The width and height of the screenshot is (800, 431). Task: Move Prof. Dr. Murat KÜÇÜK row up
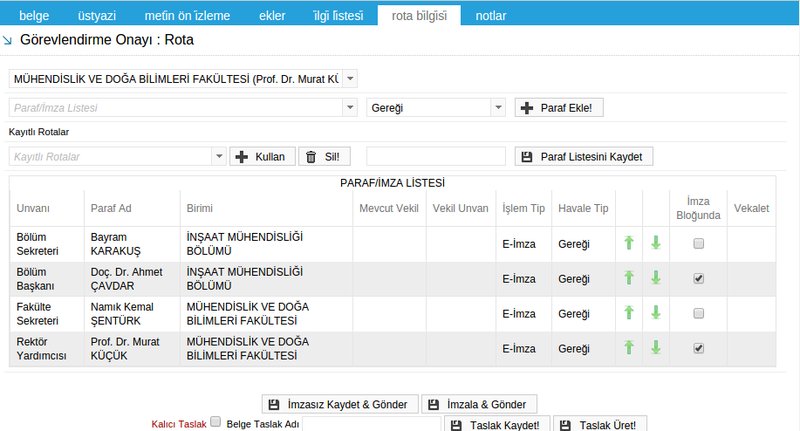point(629,348)
